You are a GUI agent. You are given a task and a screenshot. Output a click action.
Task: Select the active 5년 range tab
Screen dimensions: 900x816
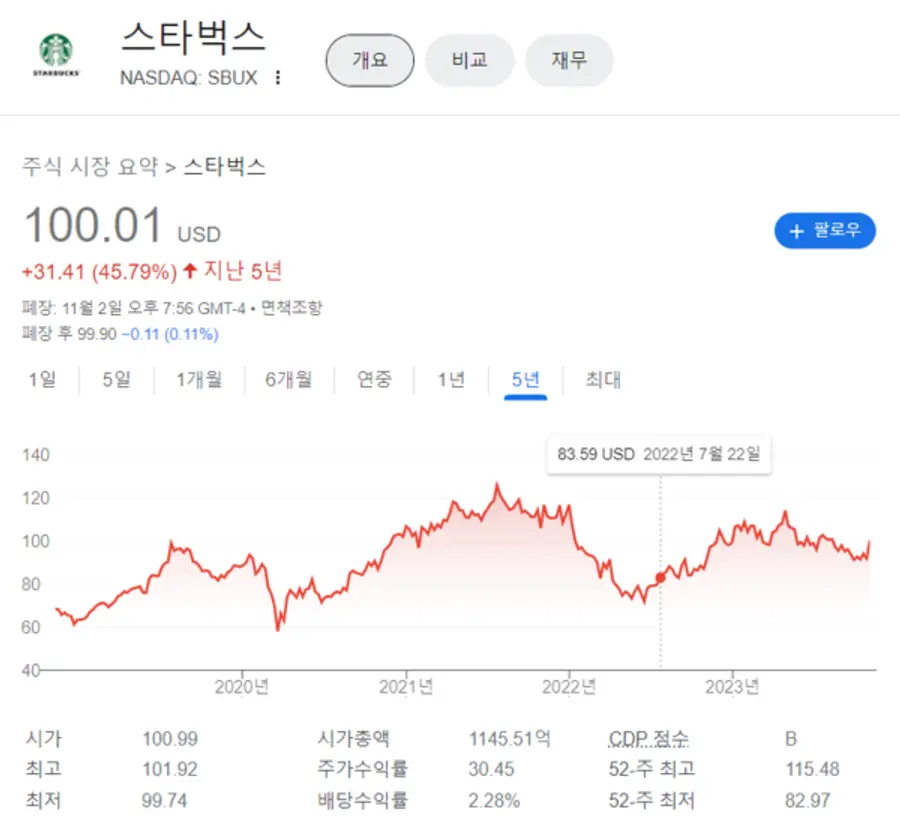(525, 380)
